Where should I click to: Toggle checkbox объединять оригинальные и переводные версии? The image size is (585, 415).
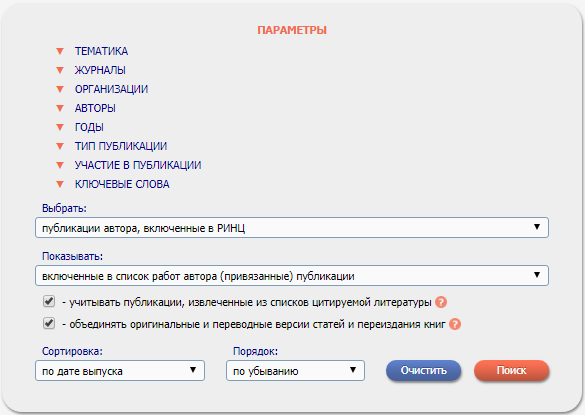tap(49, 323)
